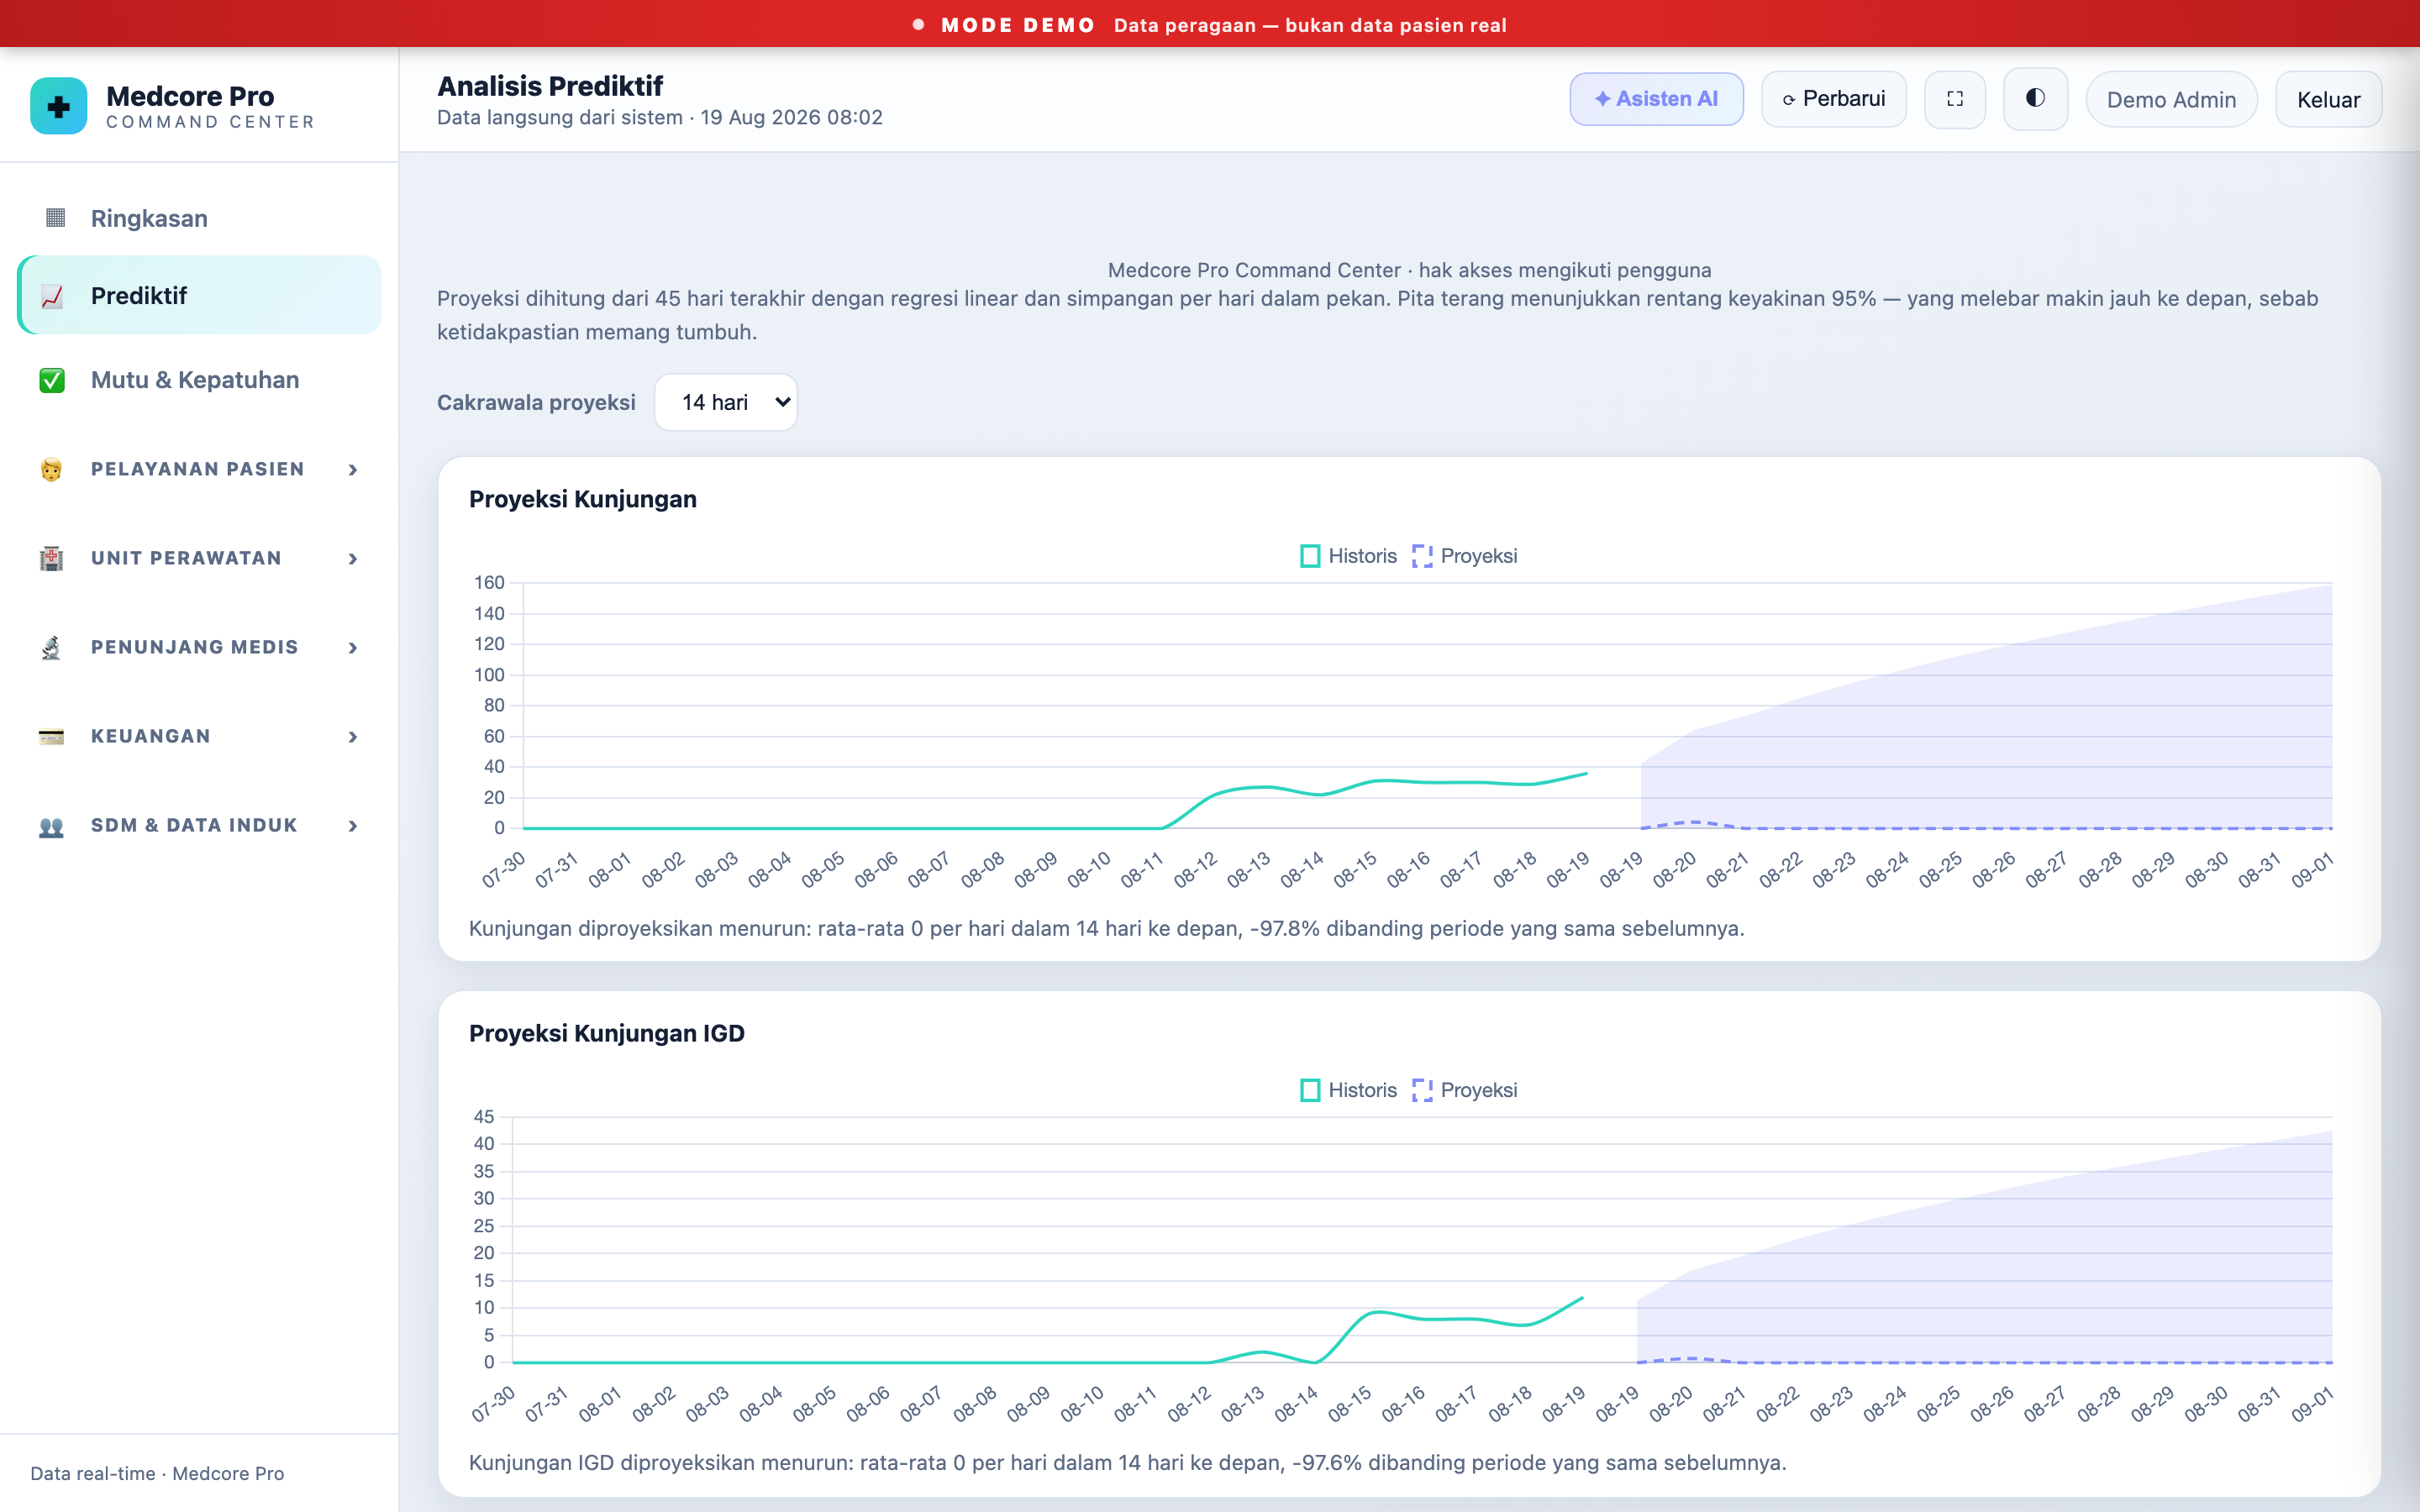The width and height of the screenshot is (2420, 1512).
Task: Click the Unit Perawatan hospital icon
Action: (51, 558)
